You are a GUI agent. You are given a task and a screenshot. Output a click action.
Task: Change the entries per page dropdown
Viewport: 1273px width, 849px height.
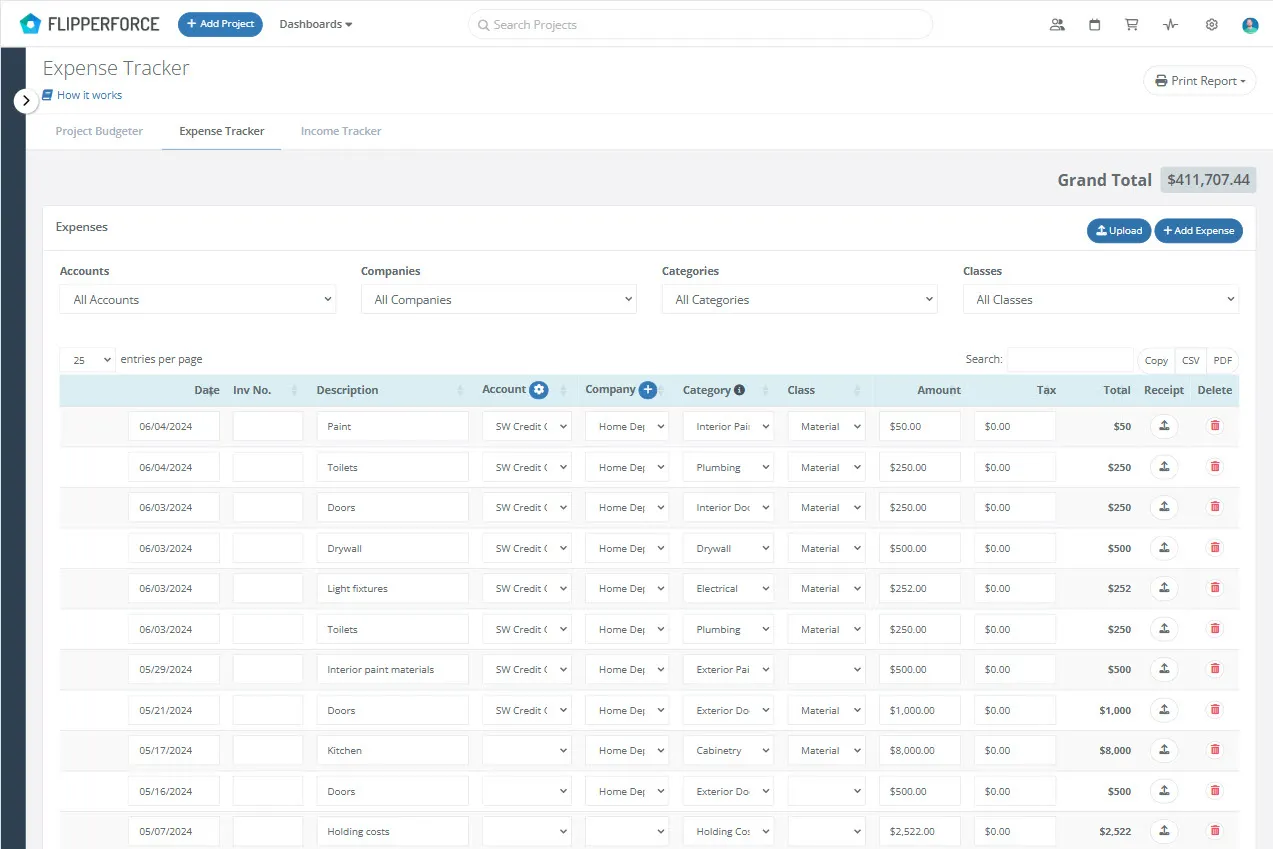(x=88, y=360)
